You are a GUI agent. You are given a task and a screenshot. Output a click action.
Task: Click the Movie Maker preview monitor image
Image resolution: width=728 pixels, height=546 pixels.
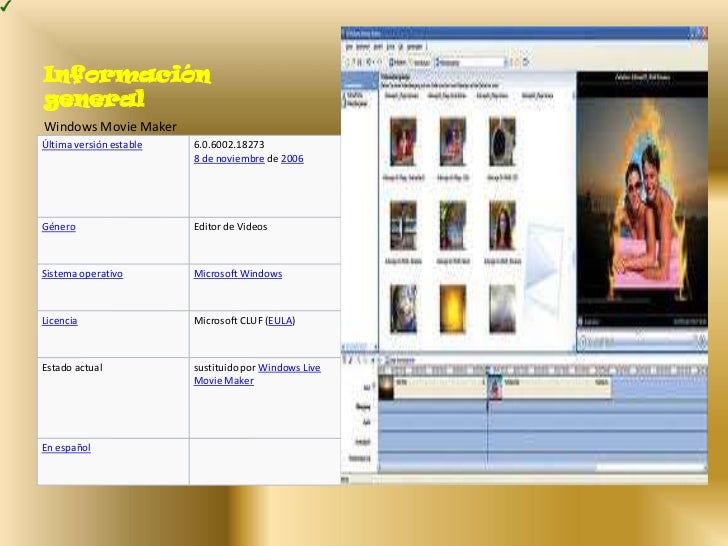(x=642, y=200)
